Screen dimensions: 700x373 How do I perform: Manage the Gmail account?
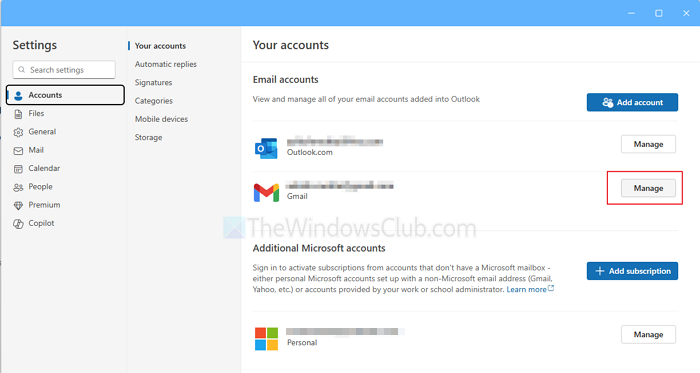pos(648,188)
